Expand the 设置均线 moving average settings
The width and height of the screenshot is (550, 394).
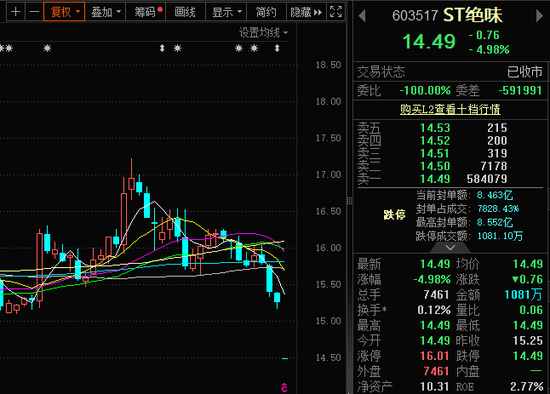click(263, 33)
